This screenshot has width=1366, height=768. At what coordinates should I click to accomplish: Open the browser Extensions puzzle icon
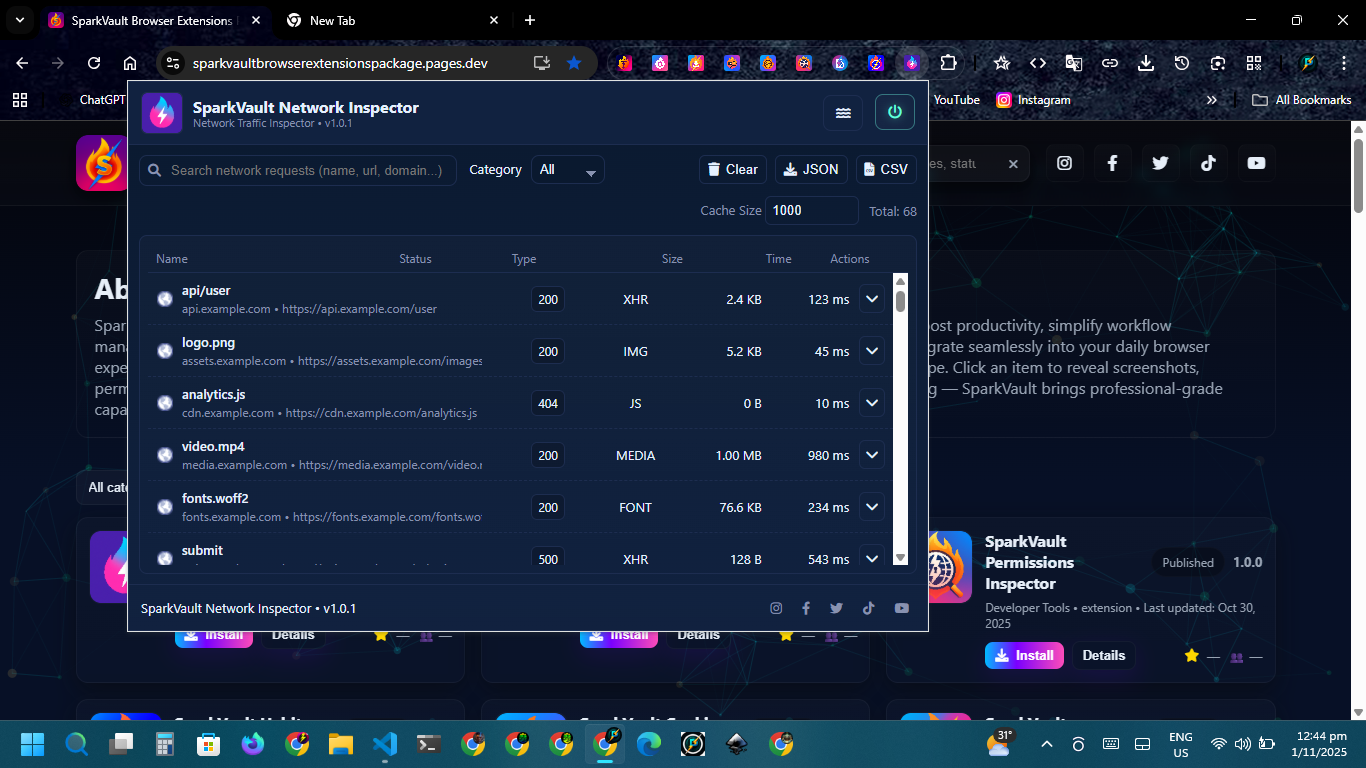(948, 63)
